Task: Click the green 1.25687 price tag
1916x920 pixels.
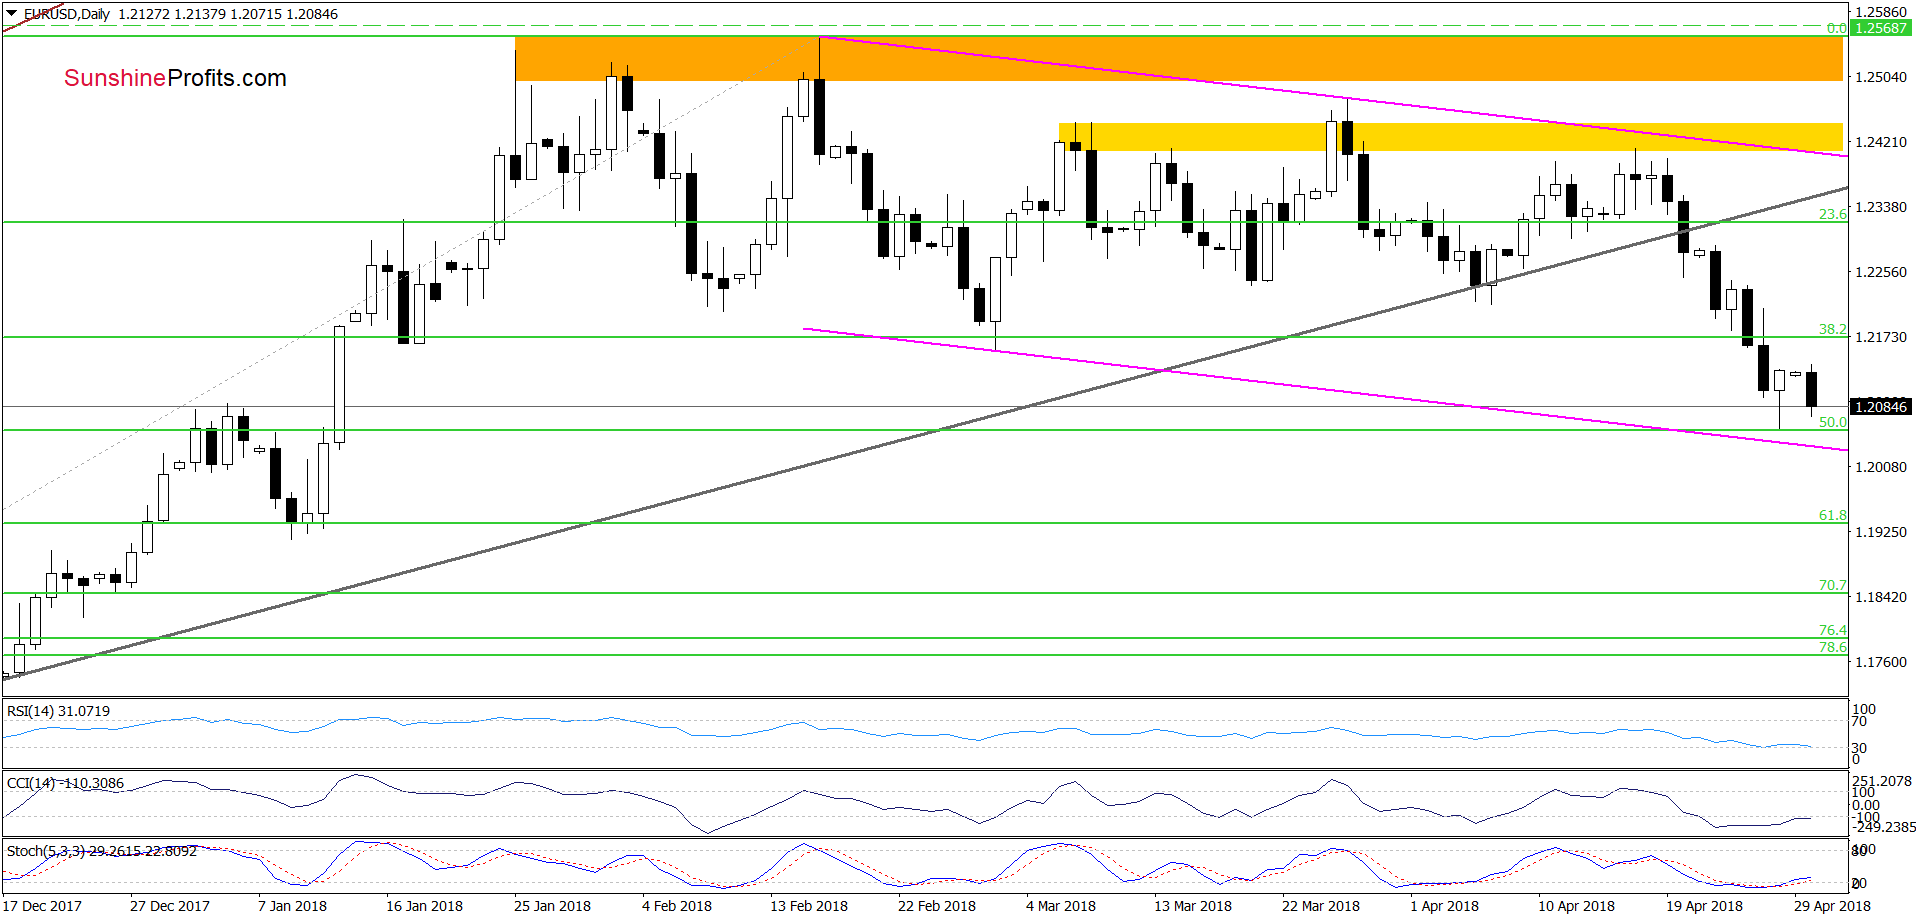Action: pos(1881,28)
